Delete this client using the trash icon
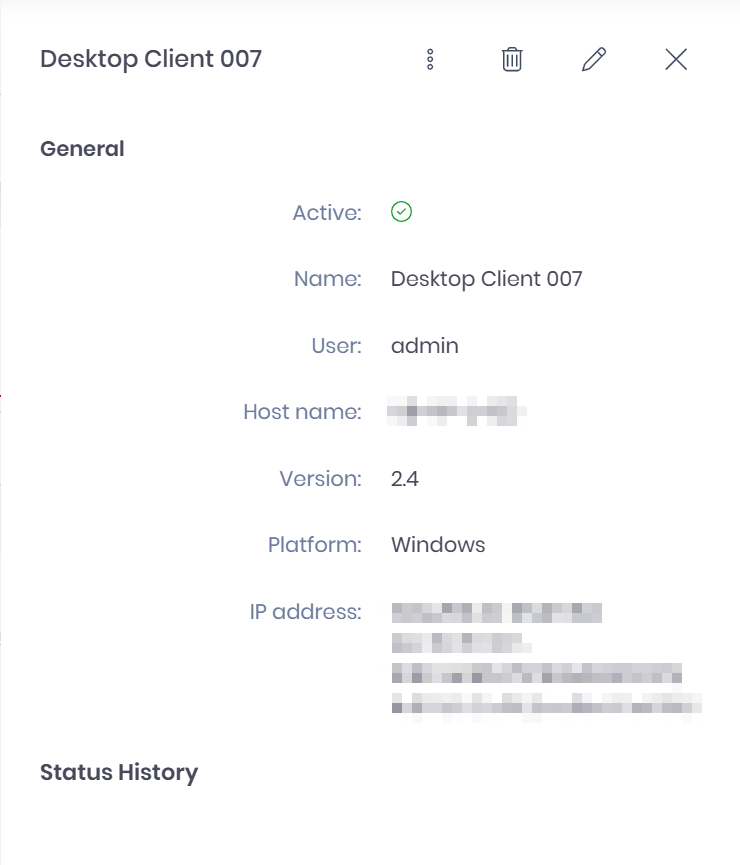 pyautogui.click(x=511, y=60)
